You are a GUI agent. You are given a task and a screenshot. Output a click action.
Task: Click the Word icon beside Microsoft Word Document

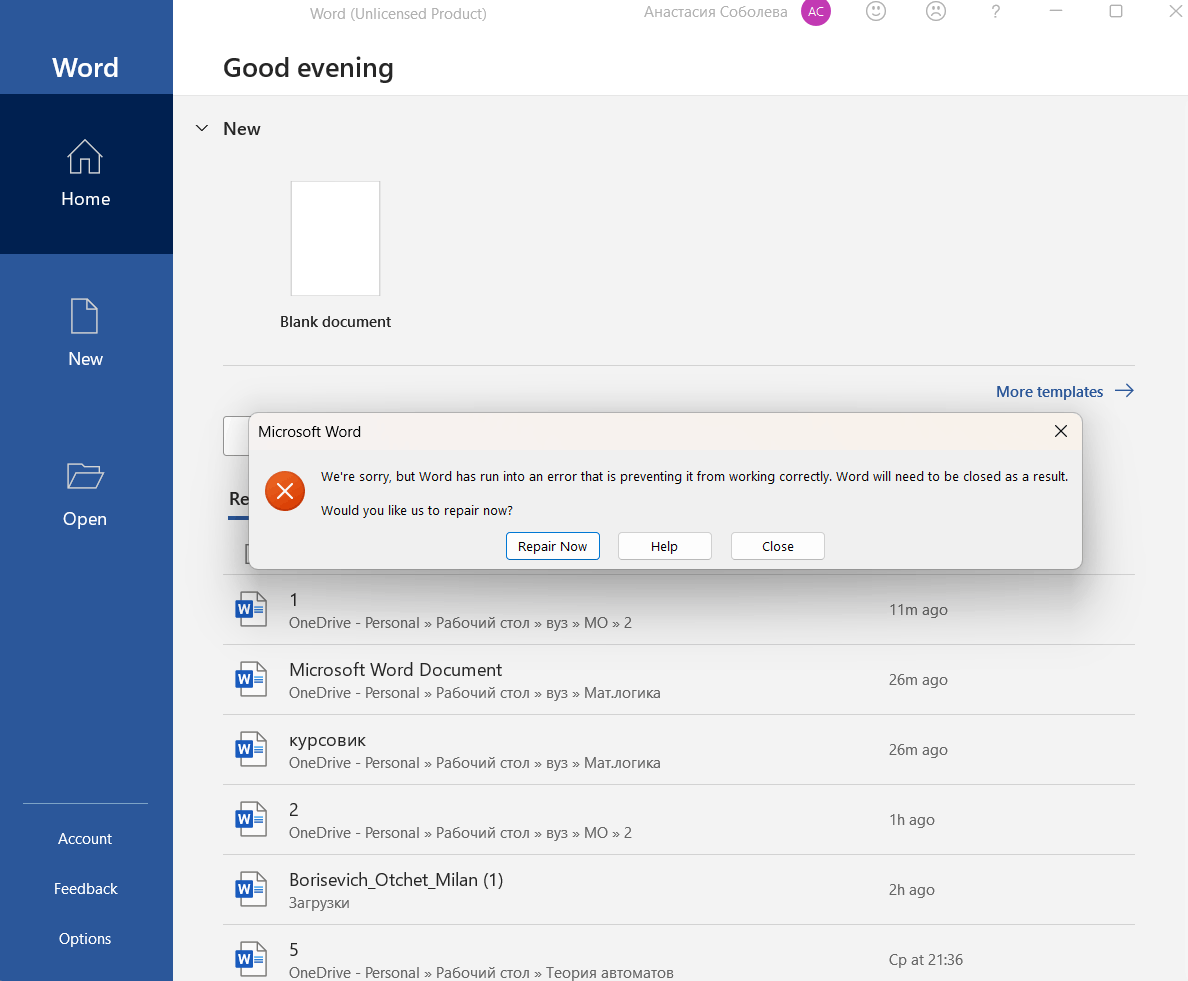[x=251, y=679]
